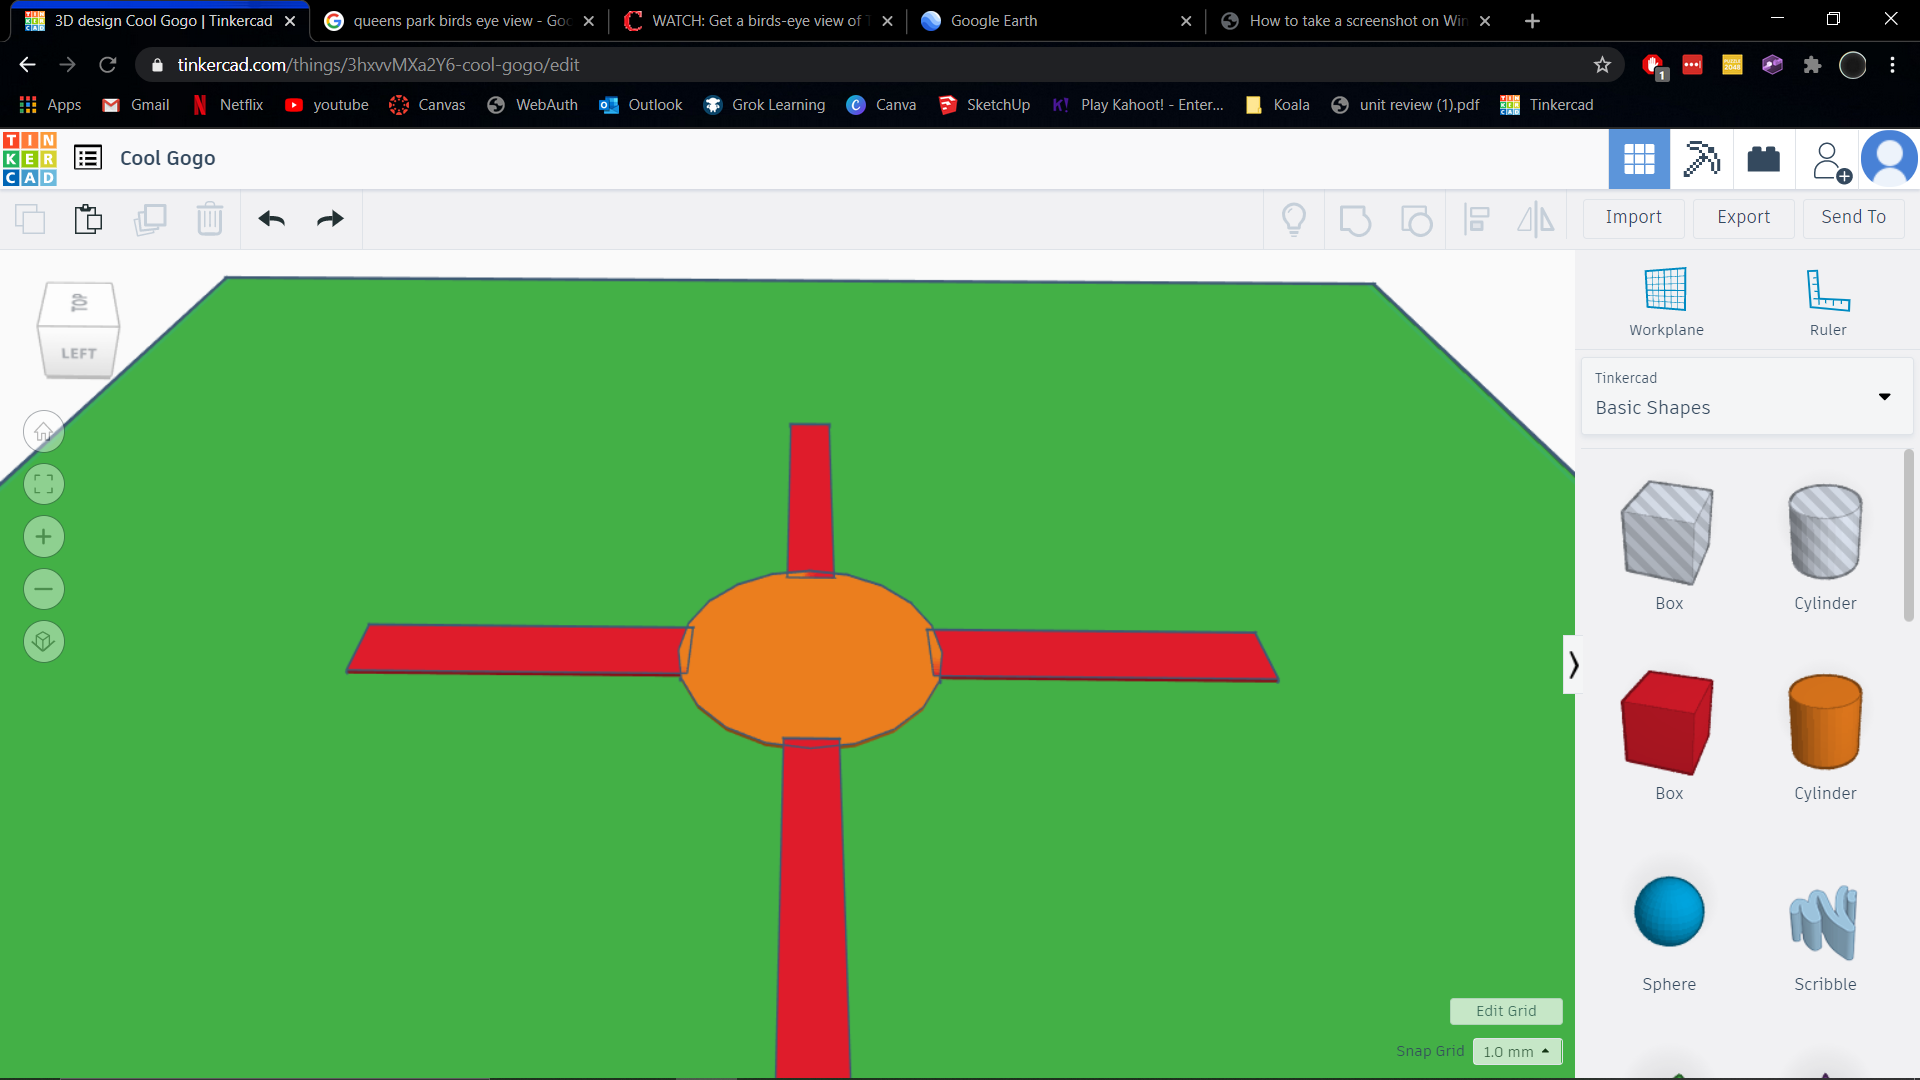Image resolution: width=1920 pixels, height=1080 pixels.
Task: Click the Copy toolbar icon
Action: click(30, 219)
